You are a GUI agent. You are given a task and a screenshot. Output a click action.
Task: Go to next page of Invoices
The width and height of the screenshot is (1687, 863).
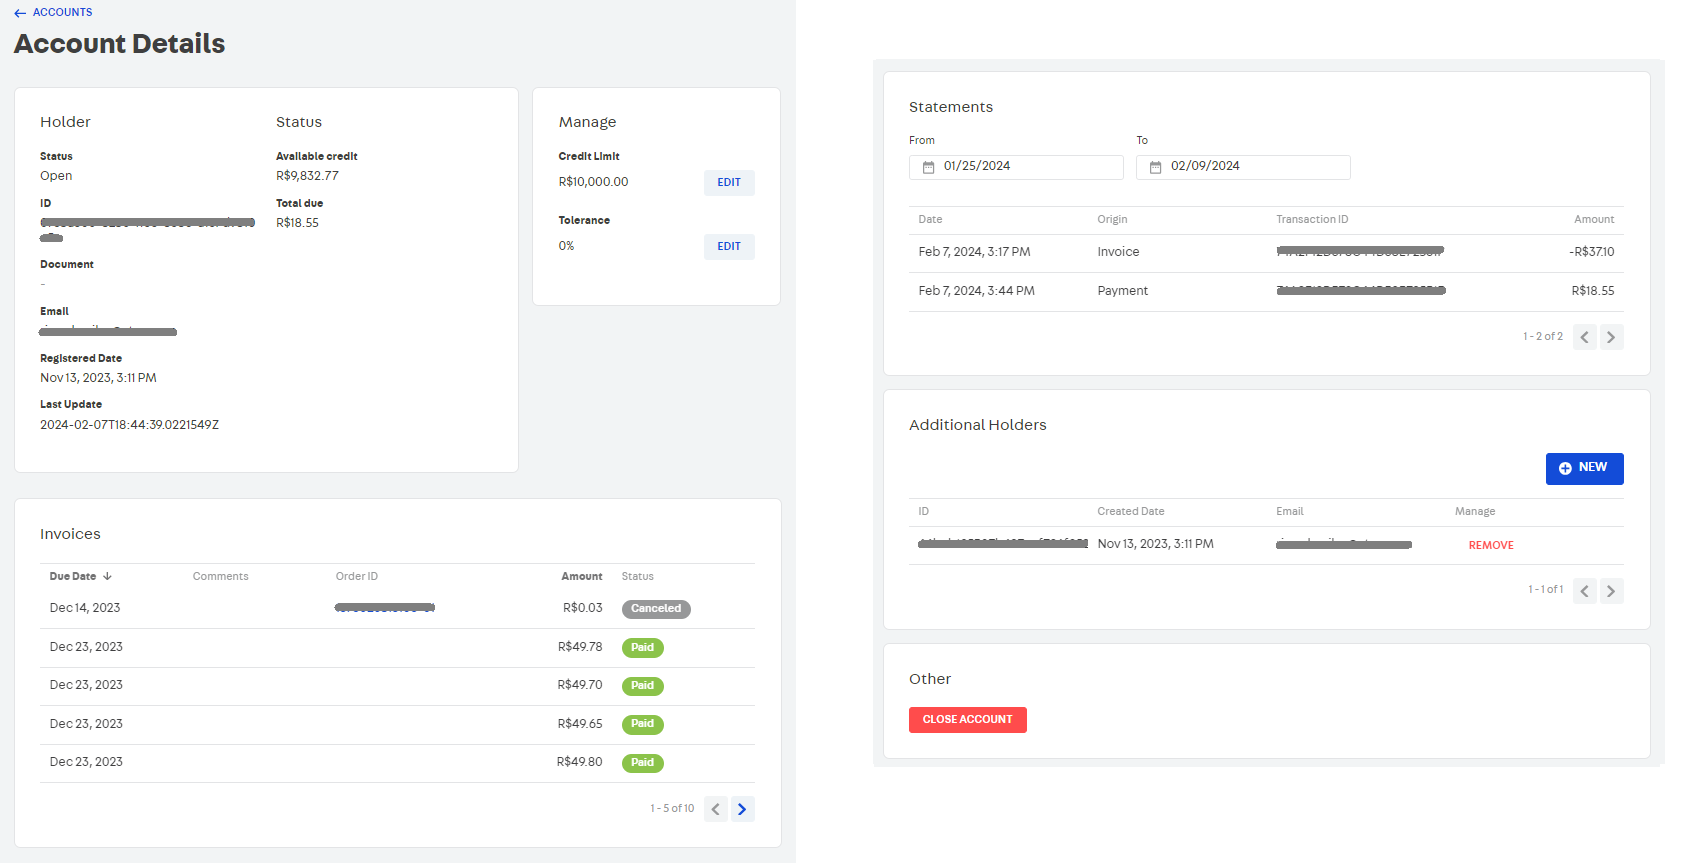[x=742, y=809]
